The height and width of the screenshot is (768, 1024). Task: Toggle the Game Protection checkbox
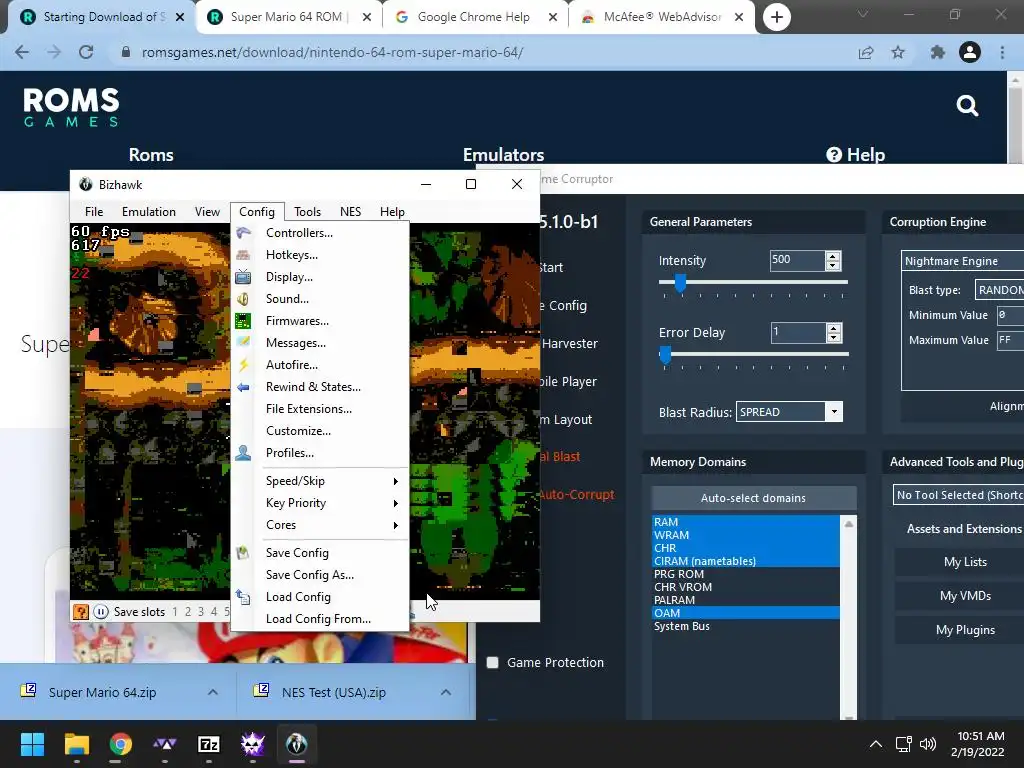493,663
